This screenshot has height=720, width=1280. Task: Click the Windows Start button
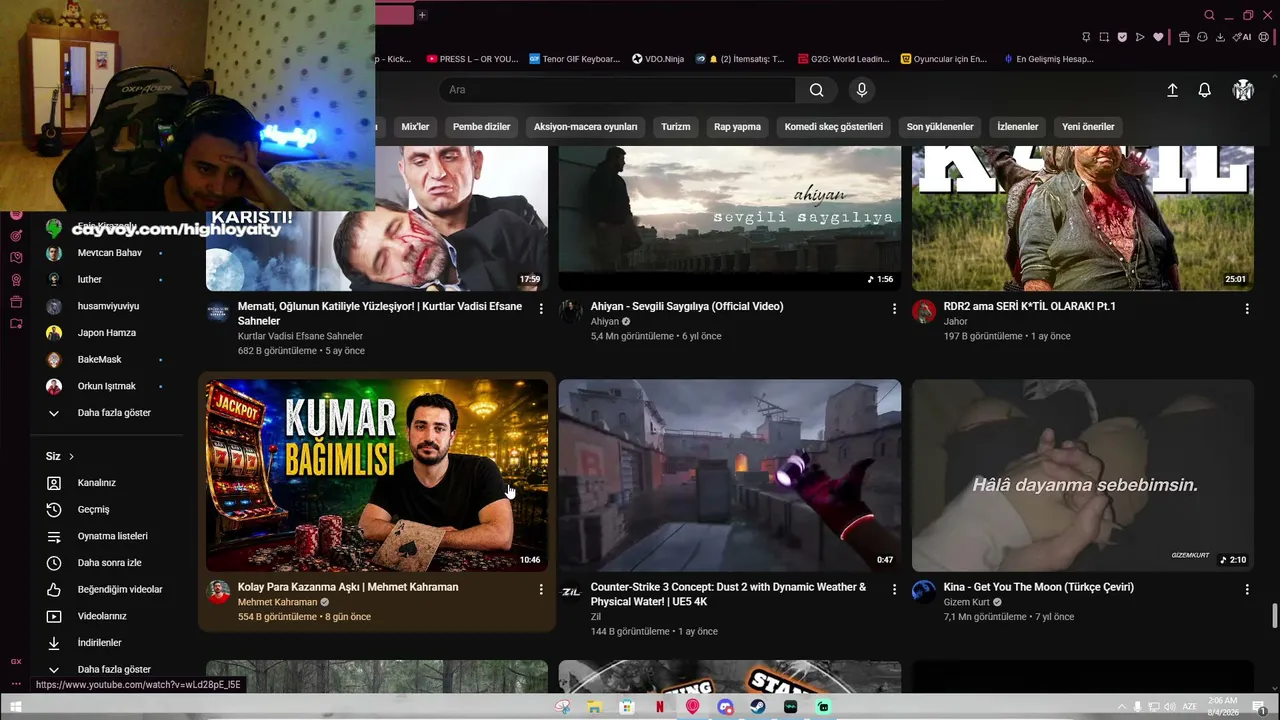point(15,707)
